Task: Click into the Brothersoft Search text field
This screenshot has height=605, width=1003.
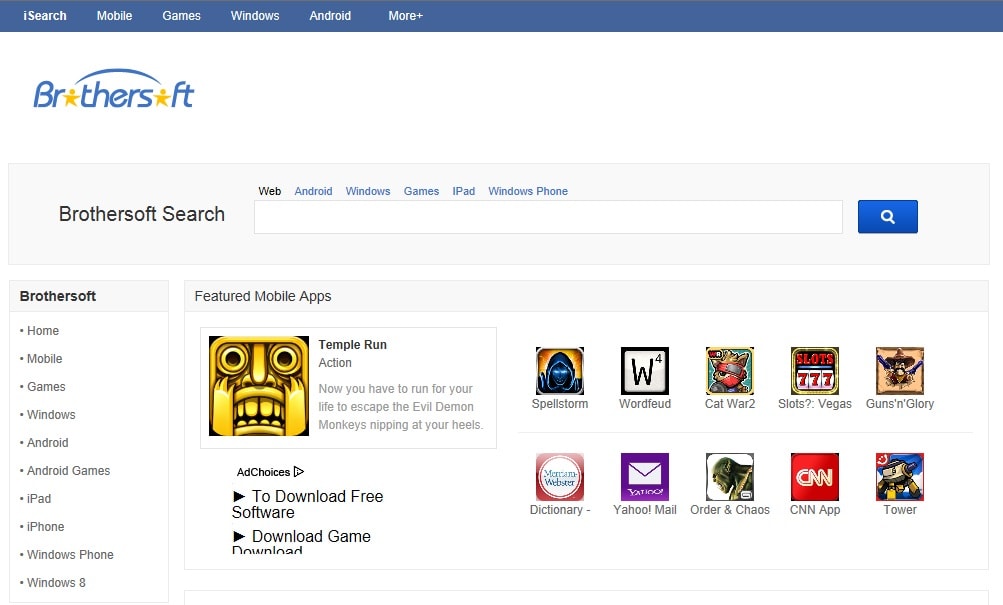Action: click(548, 217)
